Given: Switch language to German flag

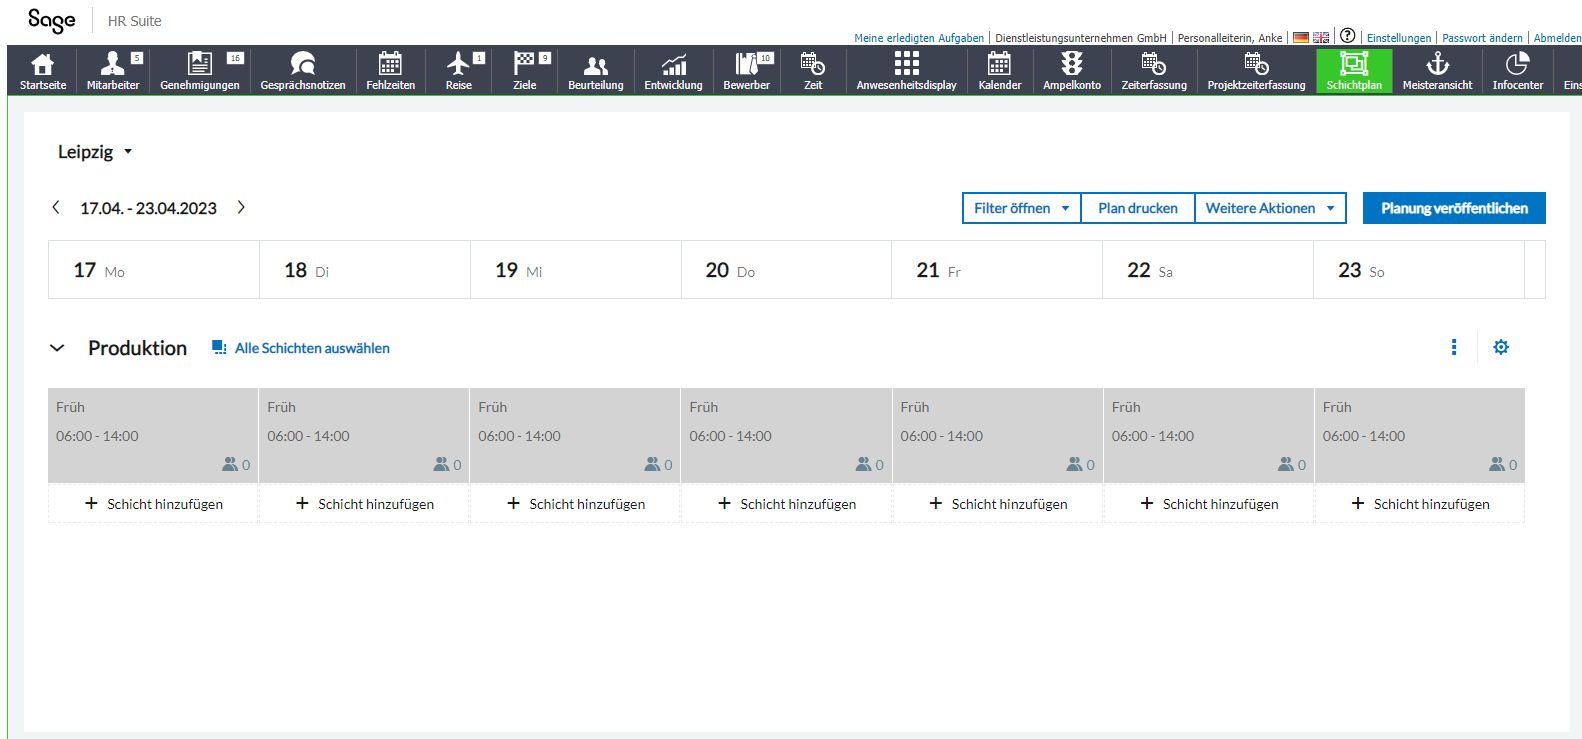Looking at the screenshot, I should point(1301,38).
